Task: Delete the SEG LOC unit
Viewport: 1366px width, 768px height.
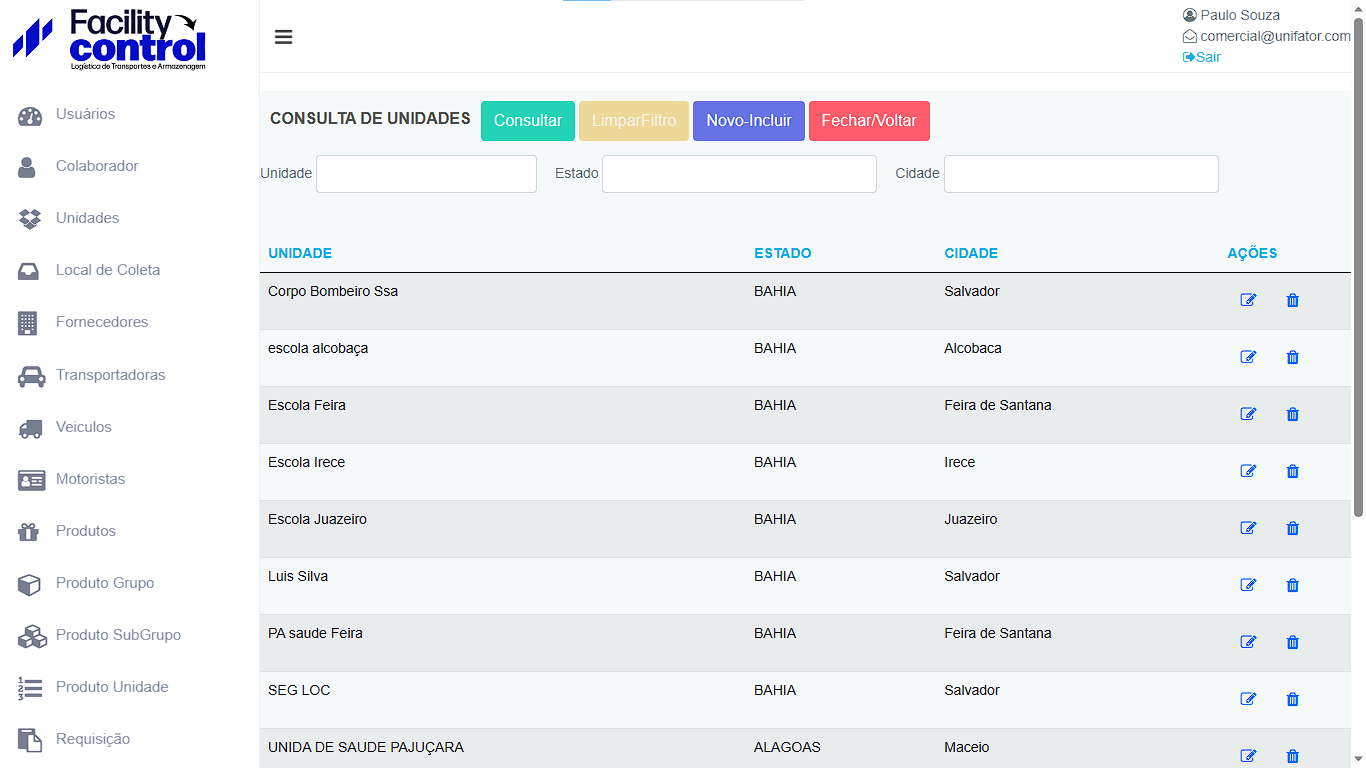Action: [x=1292, y=699]
